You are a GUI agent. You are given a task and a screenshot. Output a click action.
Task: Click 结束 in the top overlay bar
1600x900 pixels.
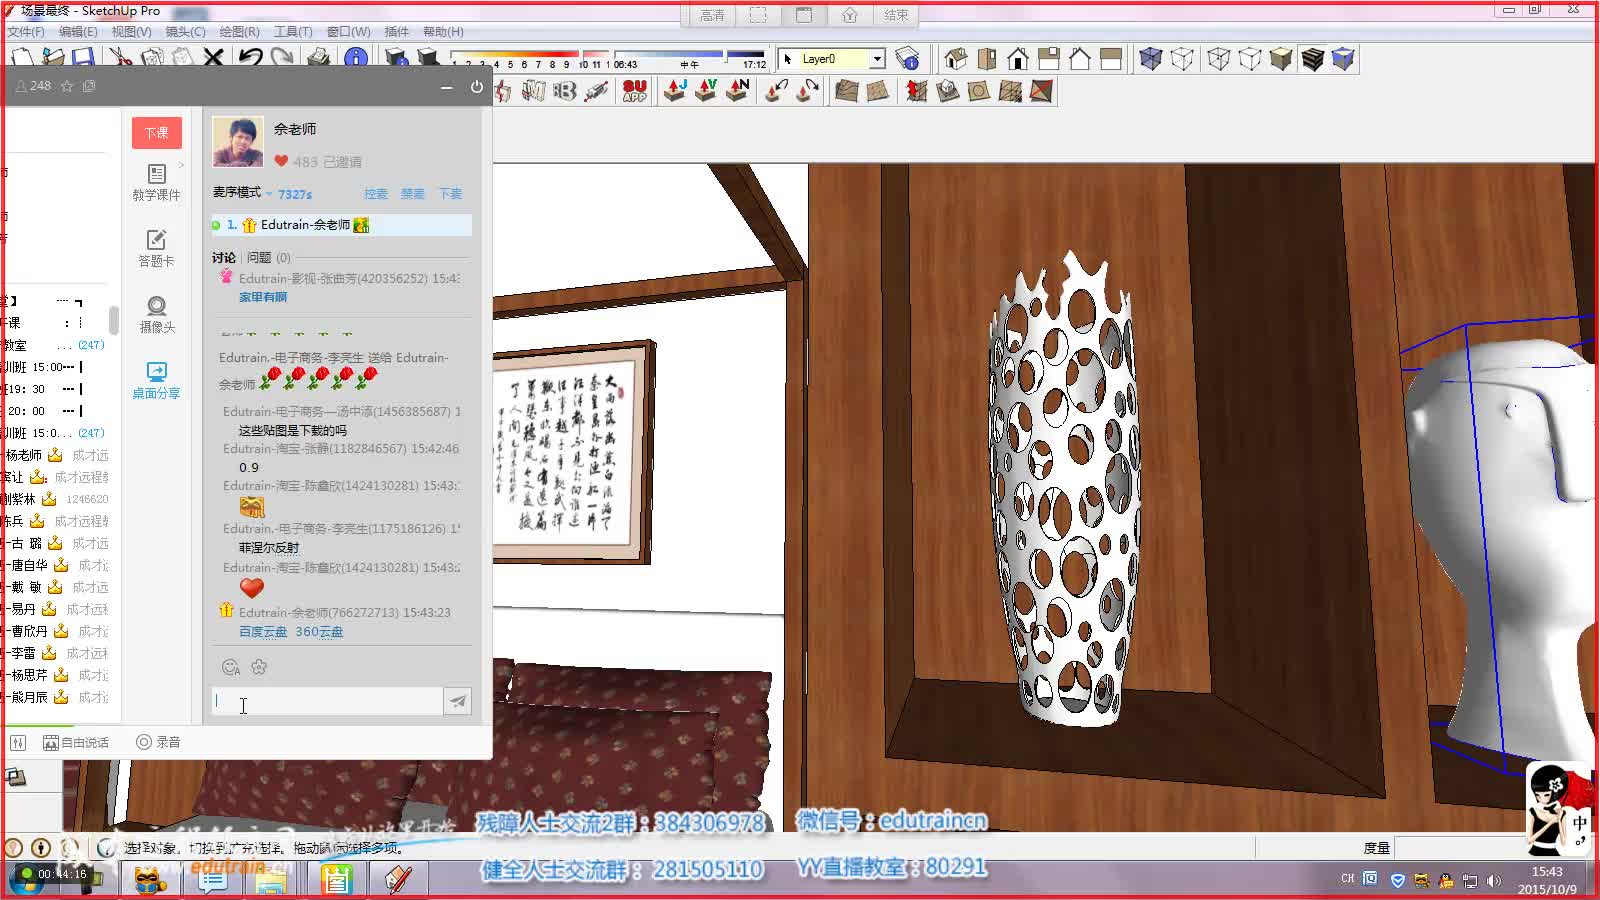point(897,15)
